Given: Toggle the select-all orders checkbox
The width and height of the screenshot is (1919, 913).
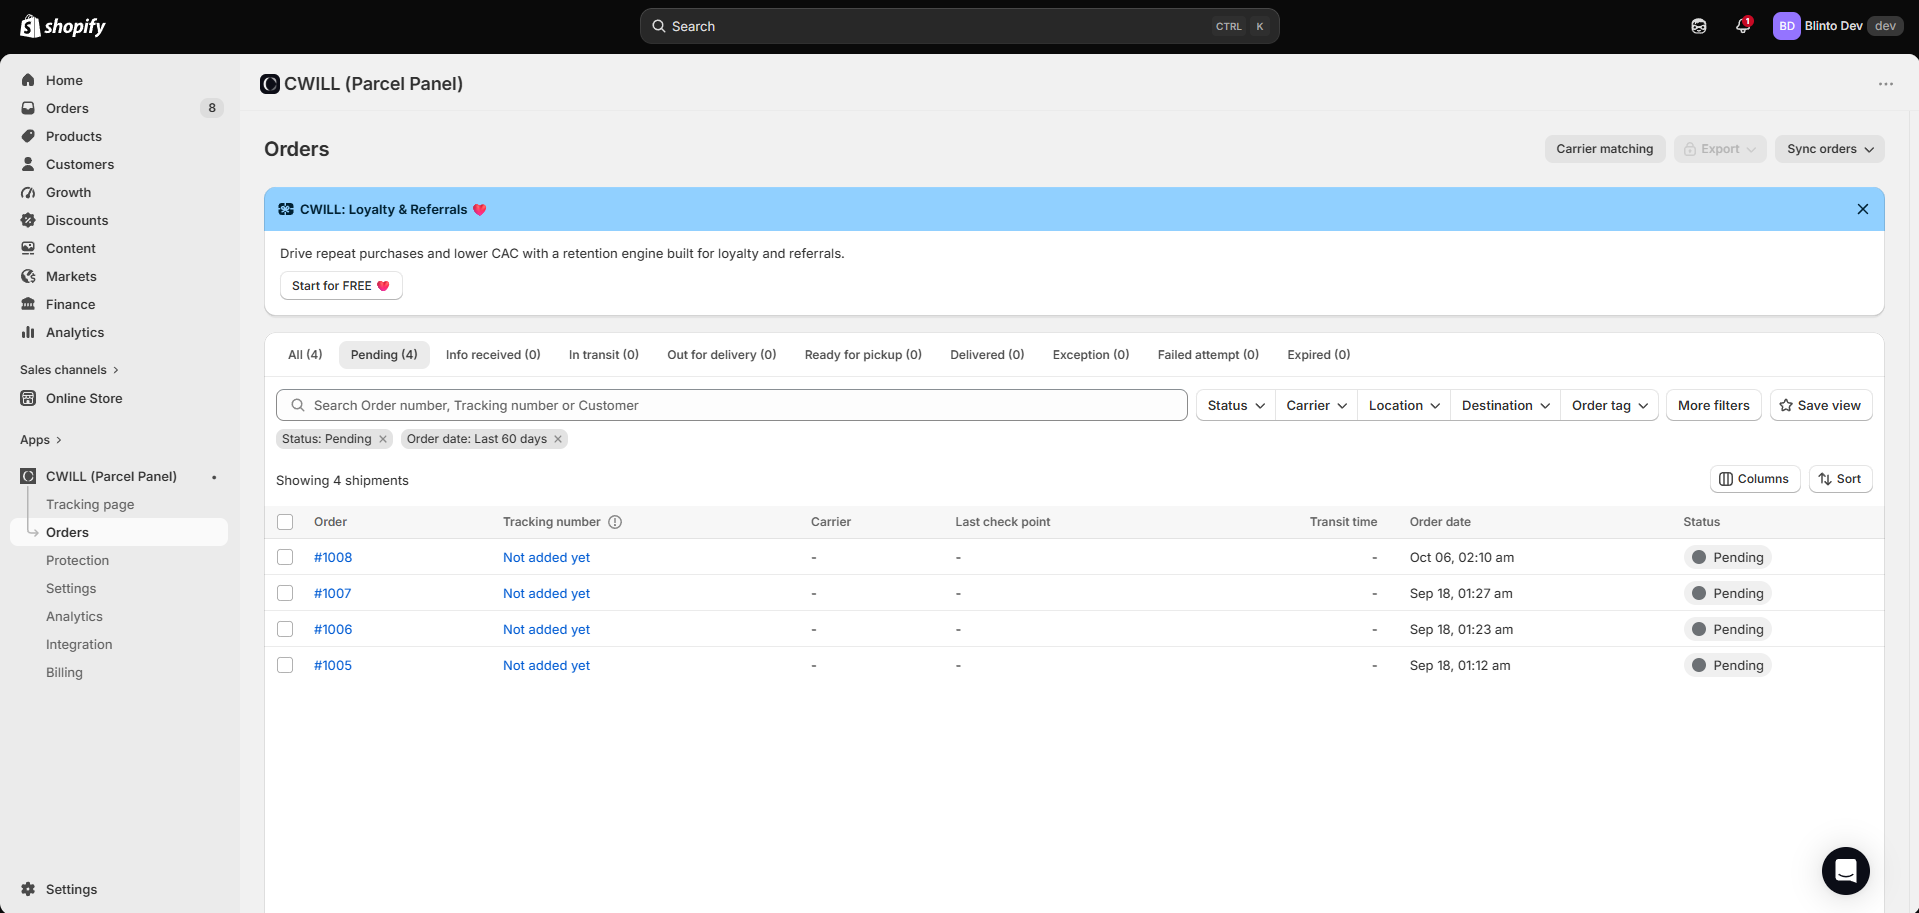Looking at the screenshot, I should (285, 522).
